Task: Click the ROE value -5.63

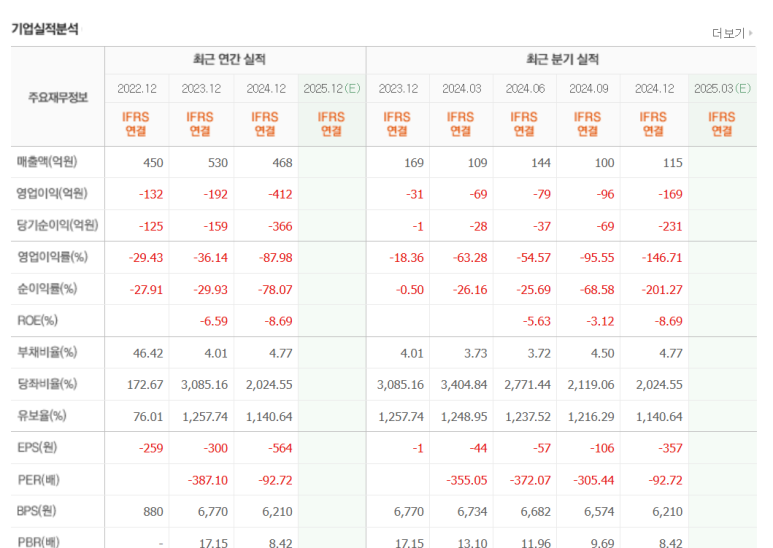Action: point(536,321)
